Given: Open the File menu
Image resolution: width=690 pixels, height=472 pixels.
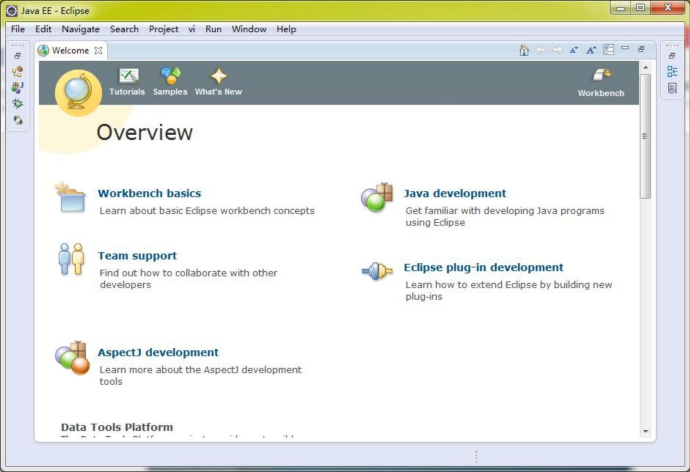Looking at the screenshot, I should [18, 29].
